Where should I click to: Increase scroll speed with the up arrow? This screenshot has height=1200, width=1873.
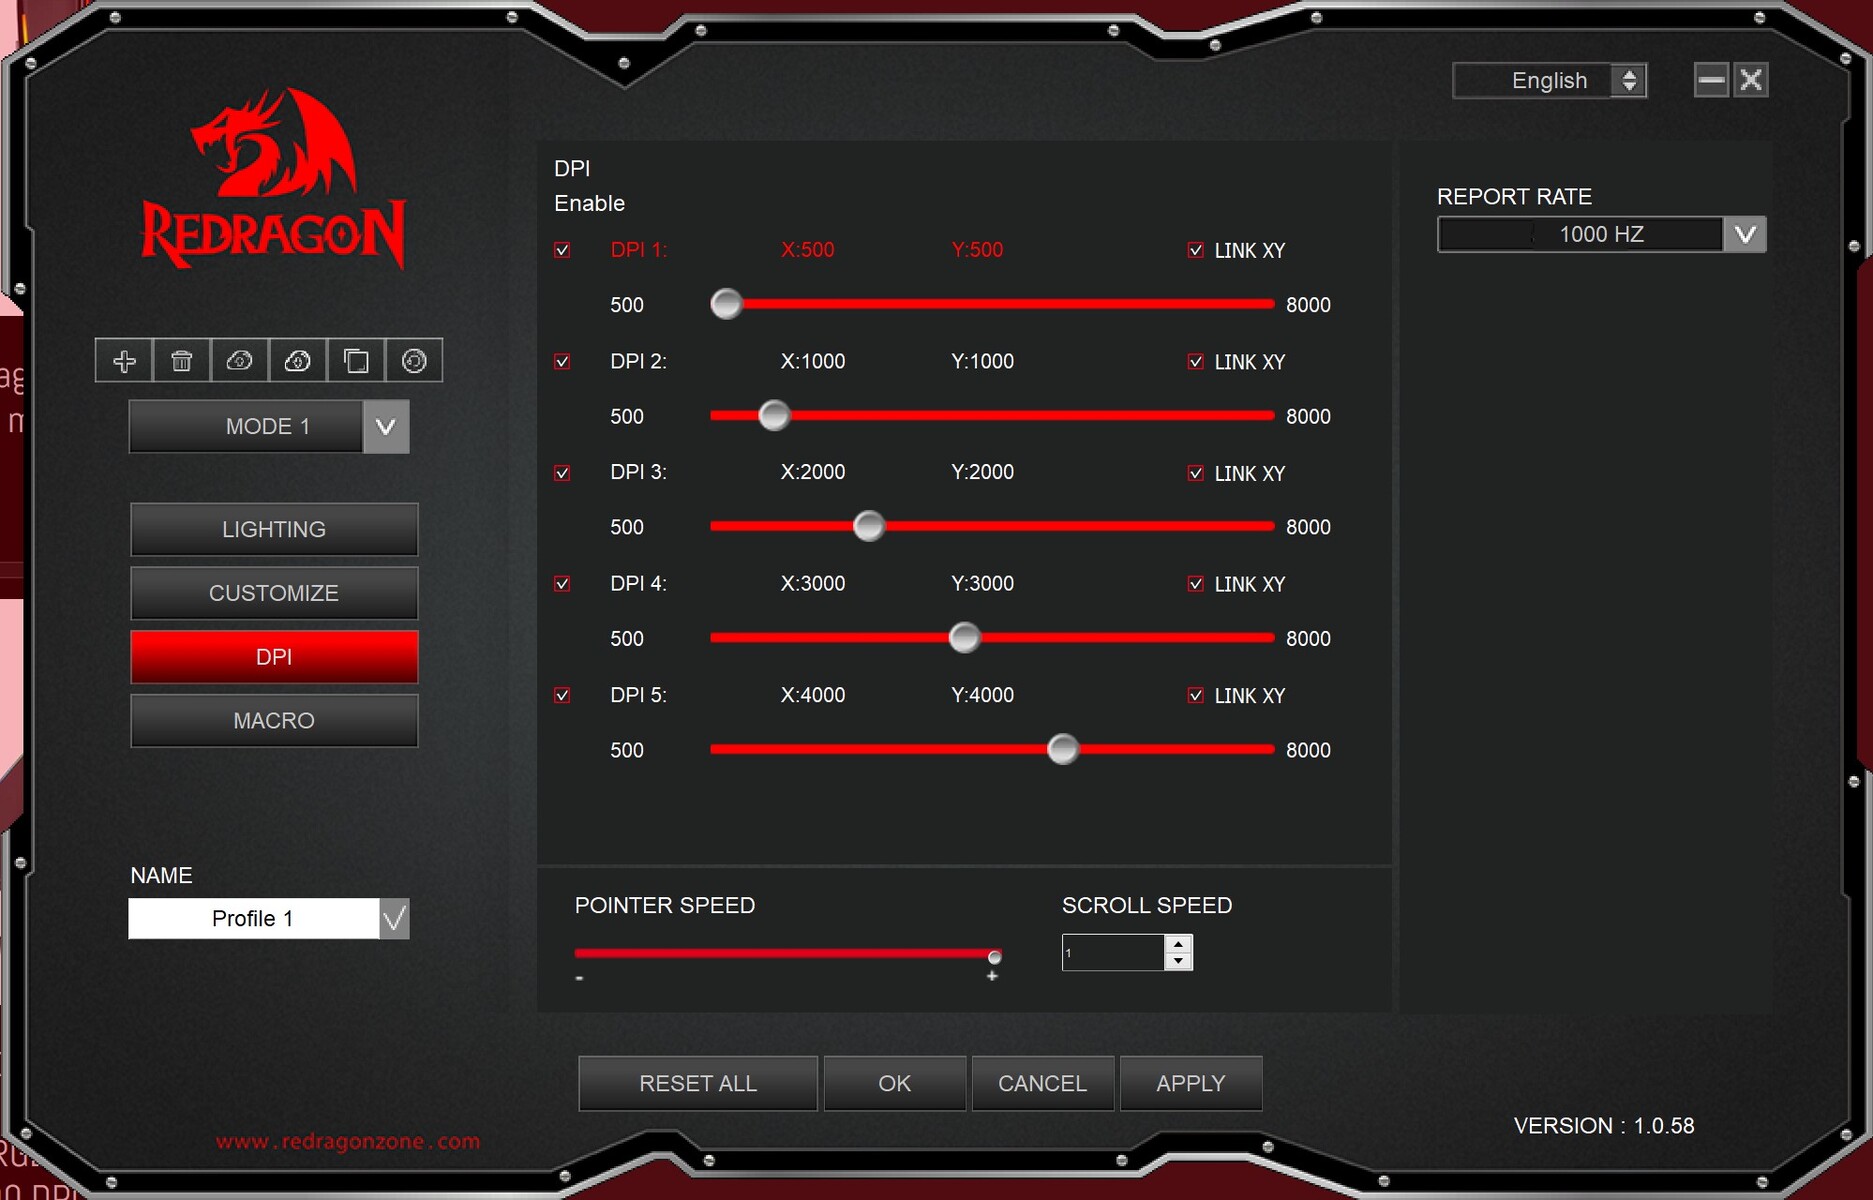click(1179, 944)
